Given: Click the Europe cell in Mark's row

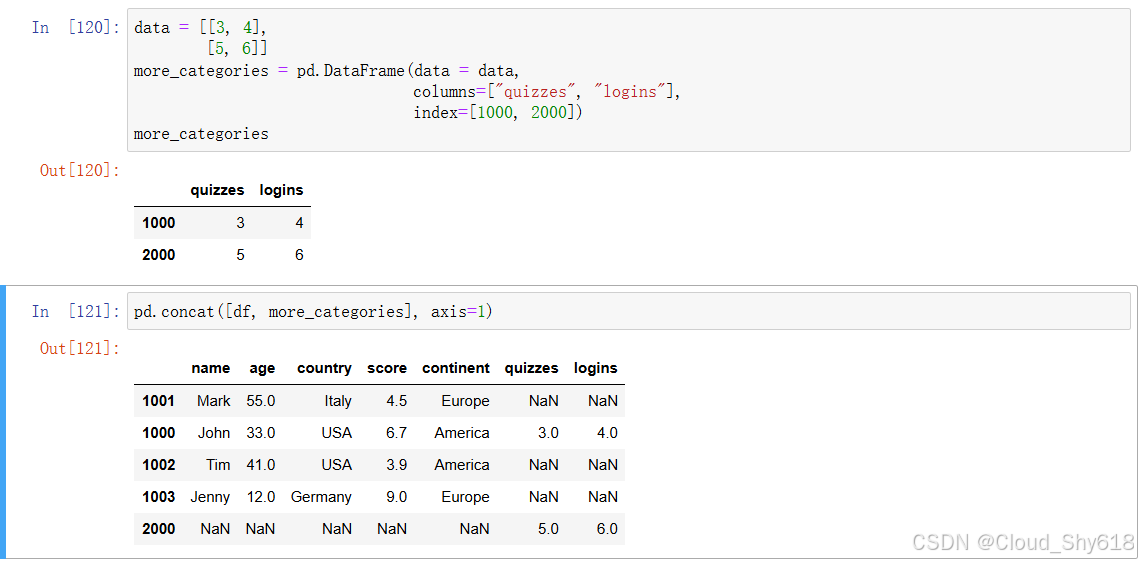Looking at the screenshot, I should 465,401.
